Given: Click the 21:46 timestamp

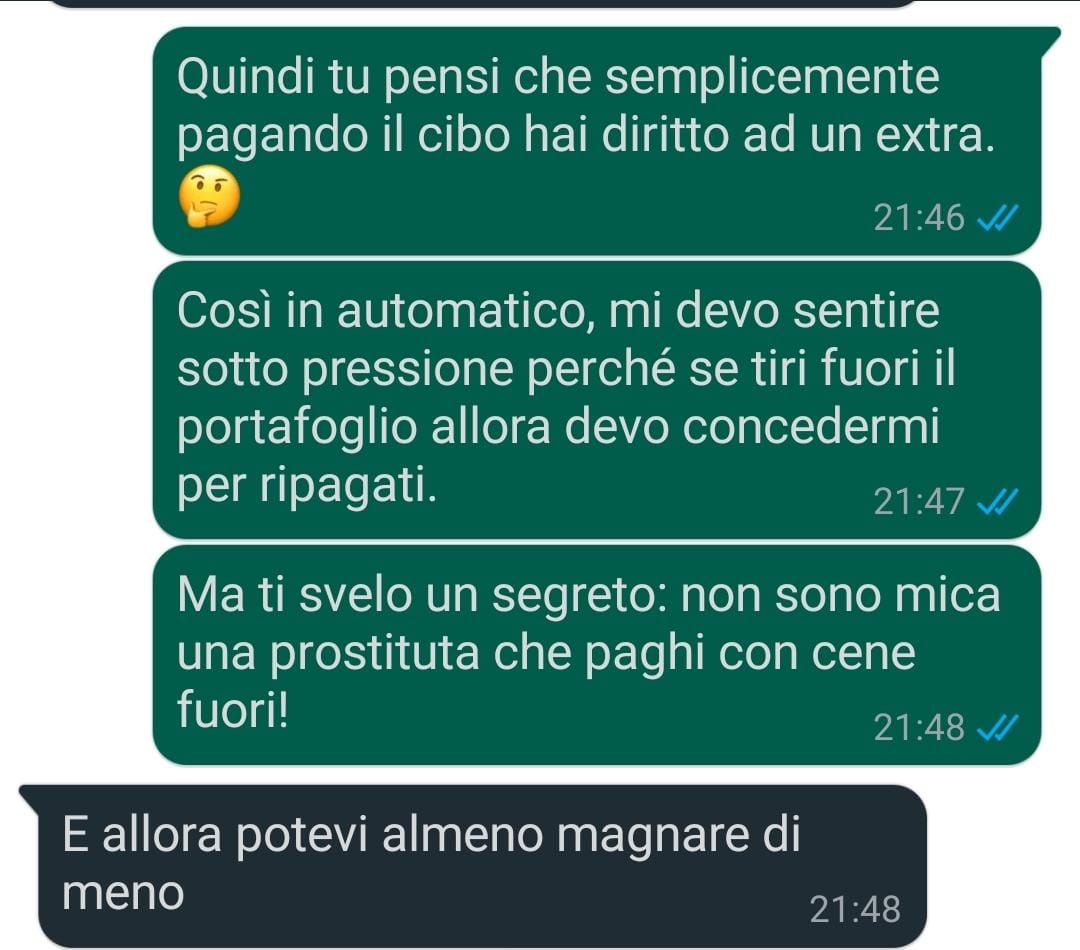Looking at the screenshot, I should (919, 218).
